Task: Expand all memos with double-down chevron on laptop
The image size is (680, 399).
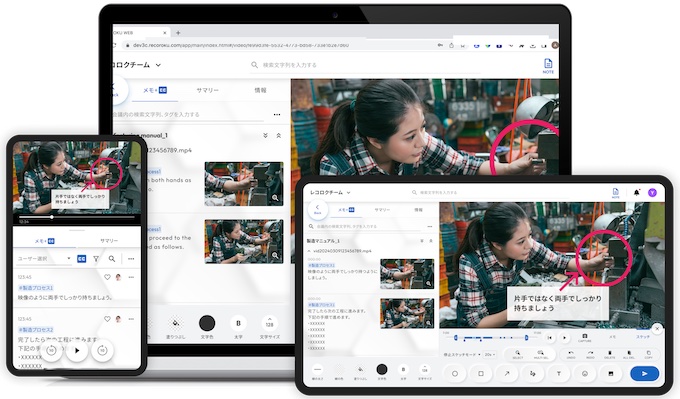Action: (x=265, y=136)
